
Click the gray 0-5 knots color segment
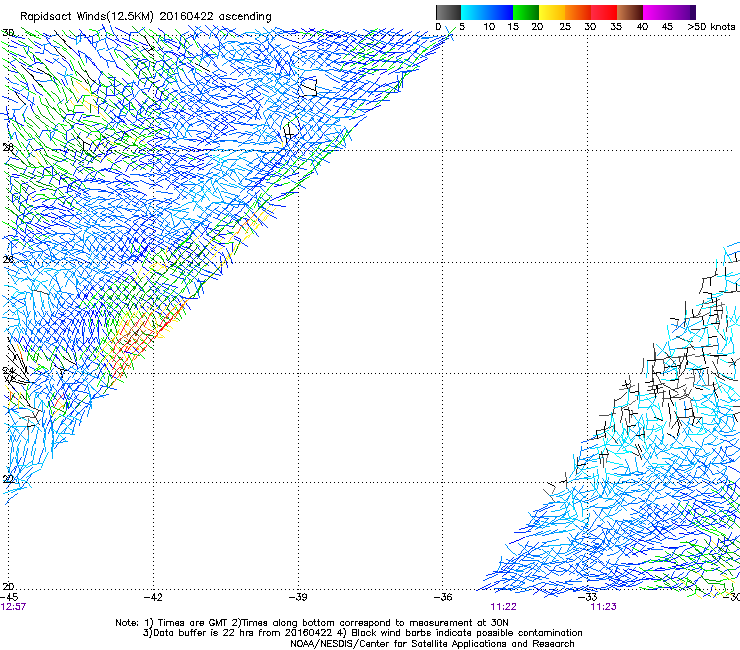point(448,12)
